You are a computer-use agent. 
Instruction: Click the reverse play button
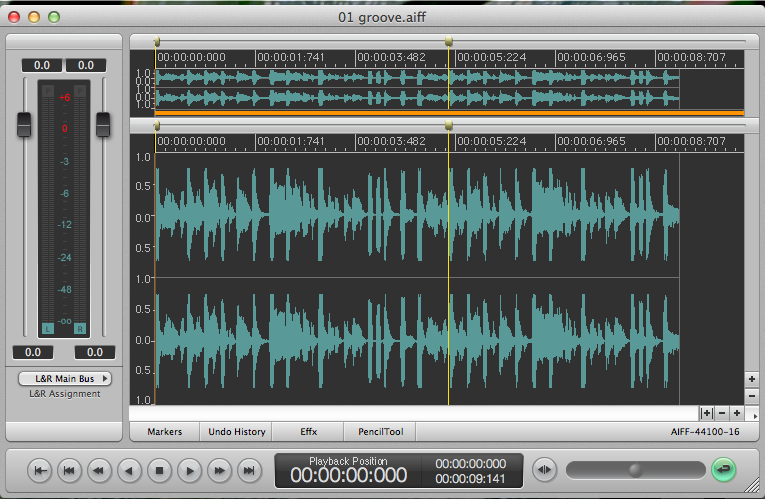coord(129,469)
